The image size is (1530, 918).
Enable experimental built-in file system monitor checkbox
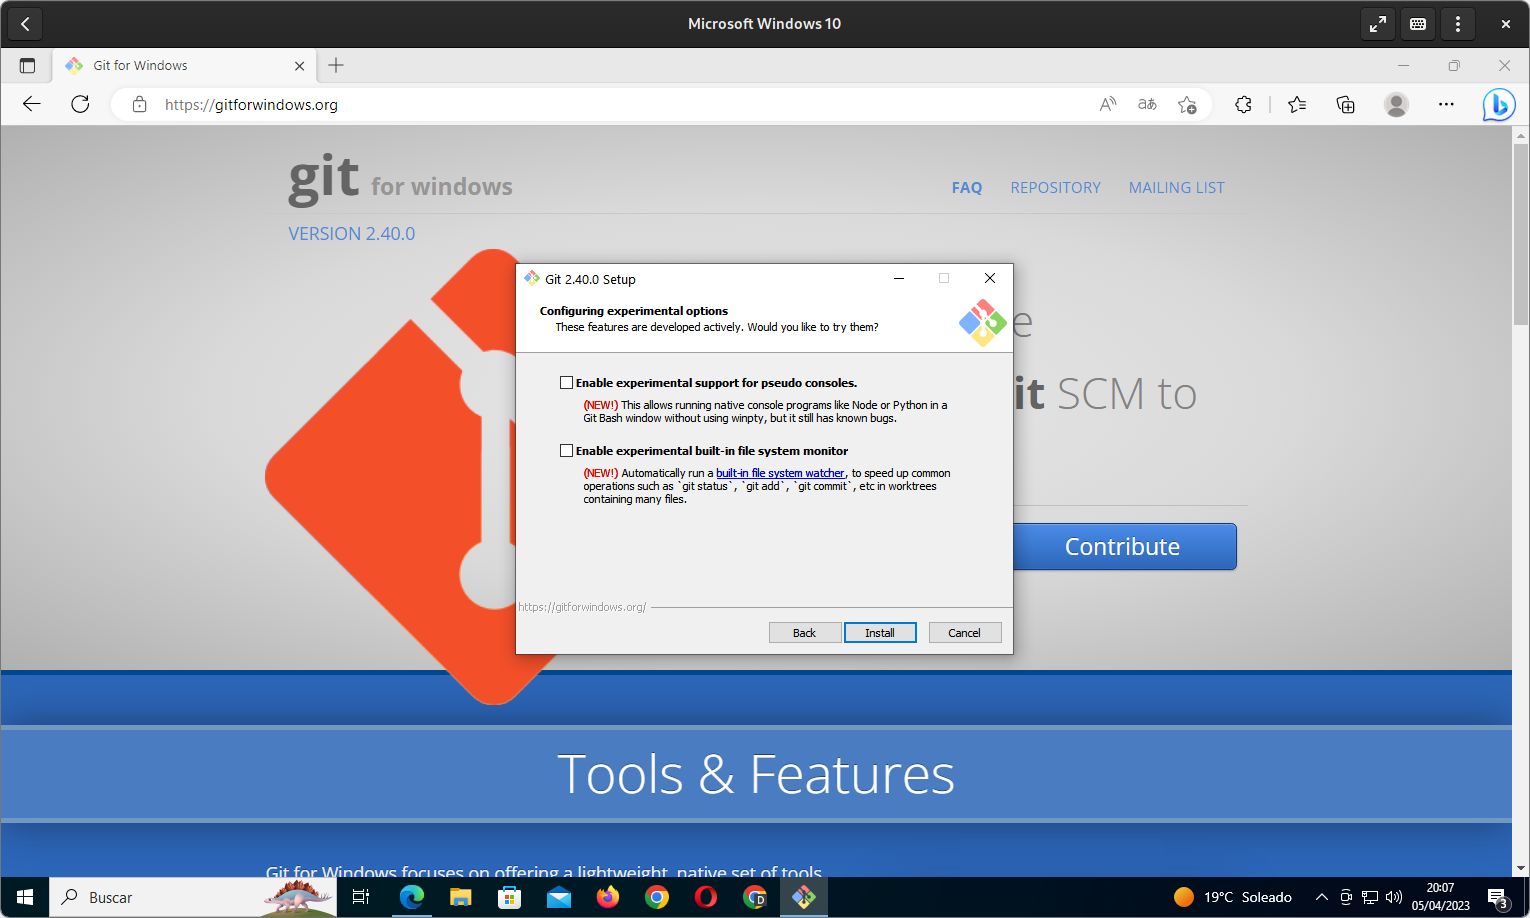click(567, 451)
